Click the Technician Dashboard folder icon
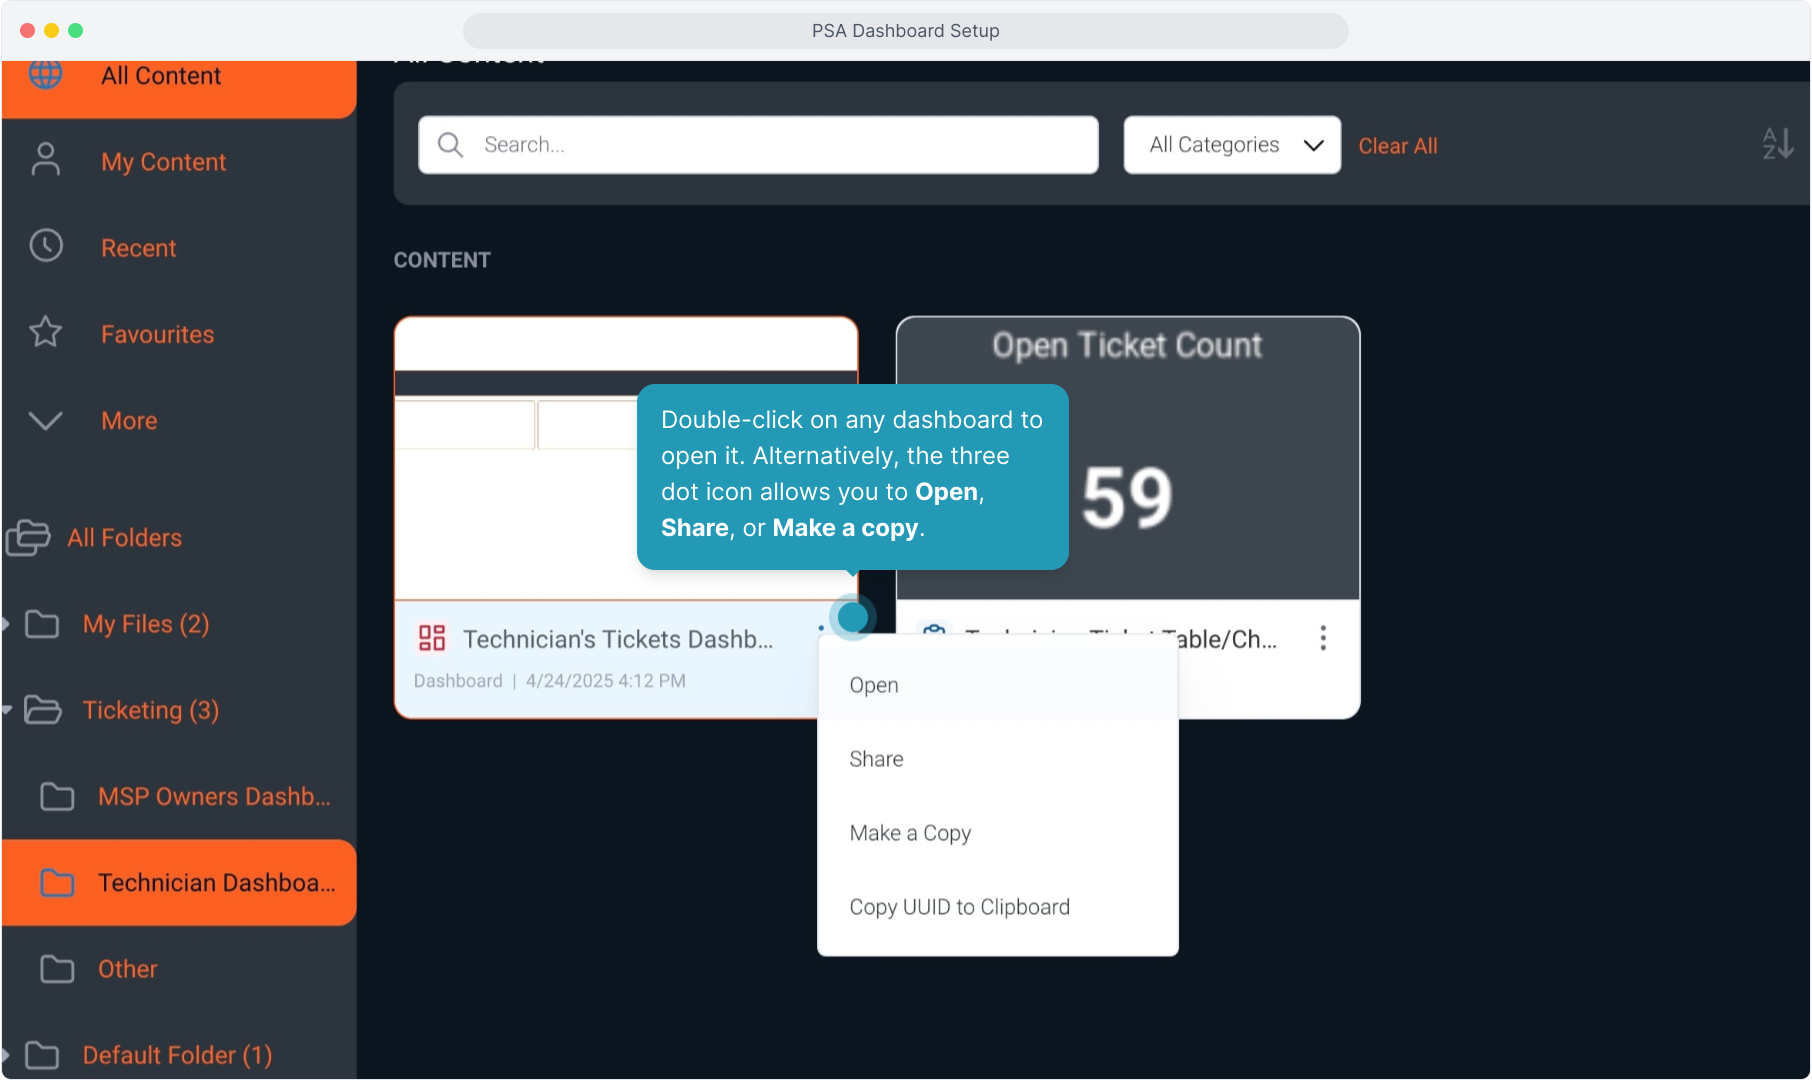 (x=57, y=883)
